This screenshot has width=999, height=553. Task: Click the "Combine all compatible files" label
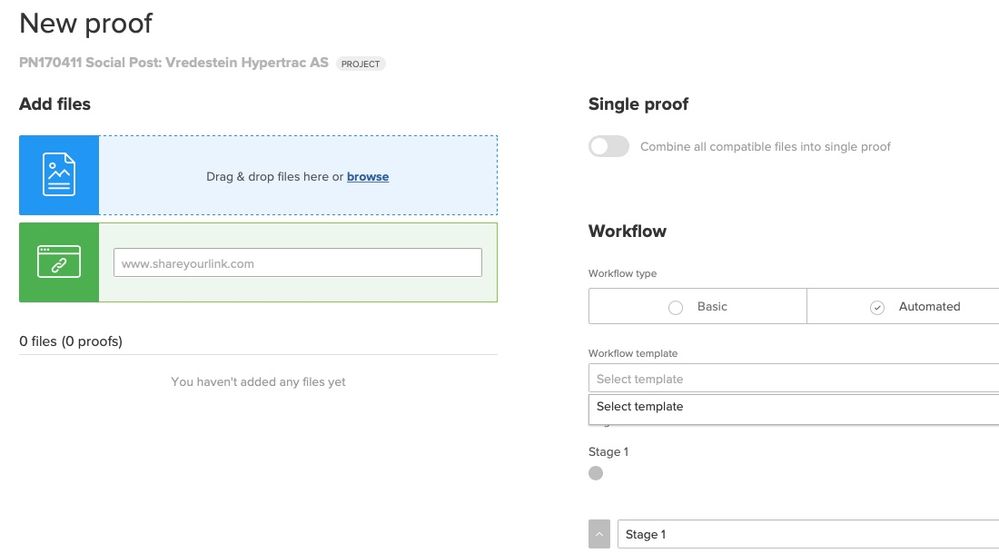[765, 147]
